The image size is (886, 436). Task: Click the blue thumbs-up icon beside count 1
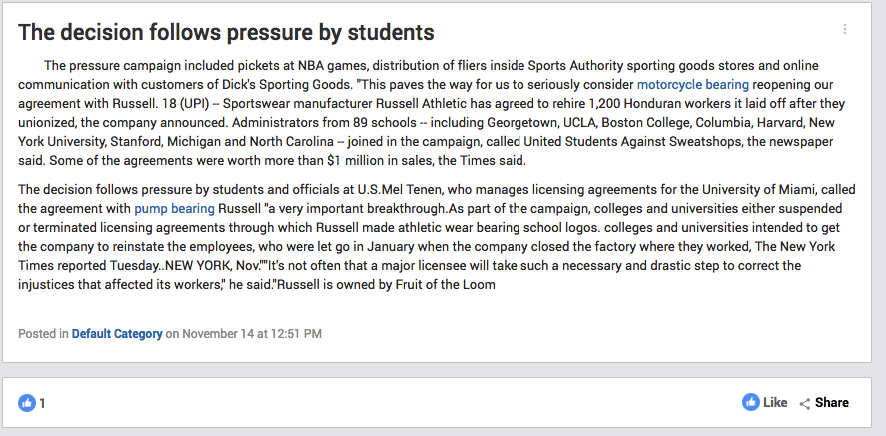click(27, 403)
